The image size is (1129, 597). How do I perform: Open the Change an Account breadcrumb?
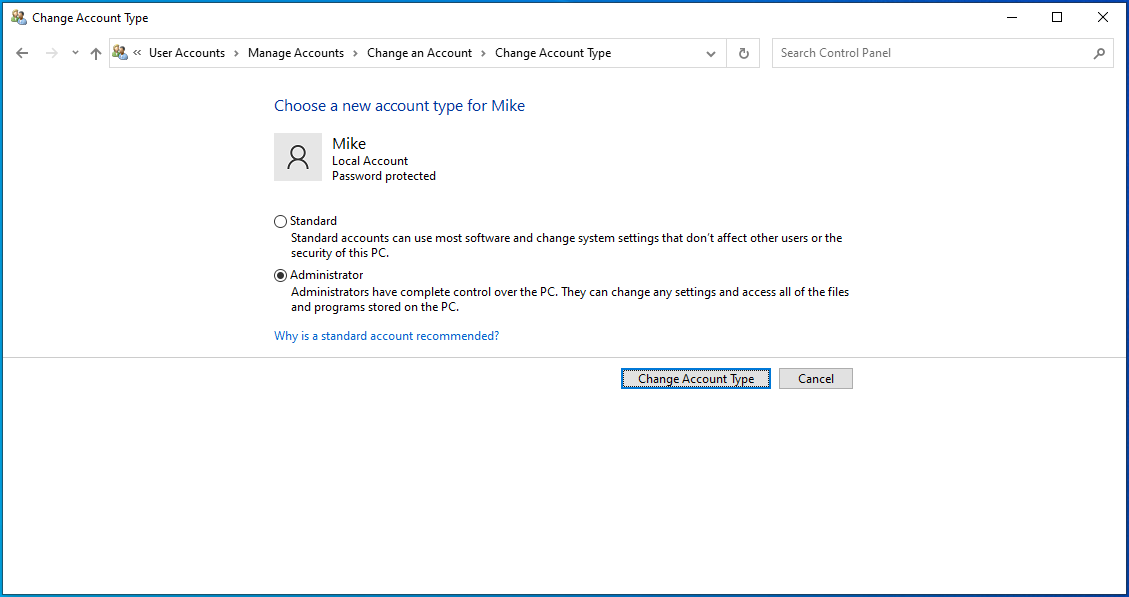419,53
